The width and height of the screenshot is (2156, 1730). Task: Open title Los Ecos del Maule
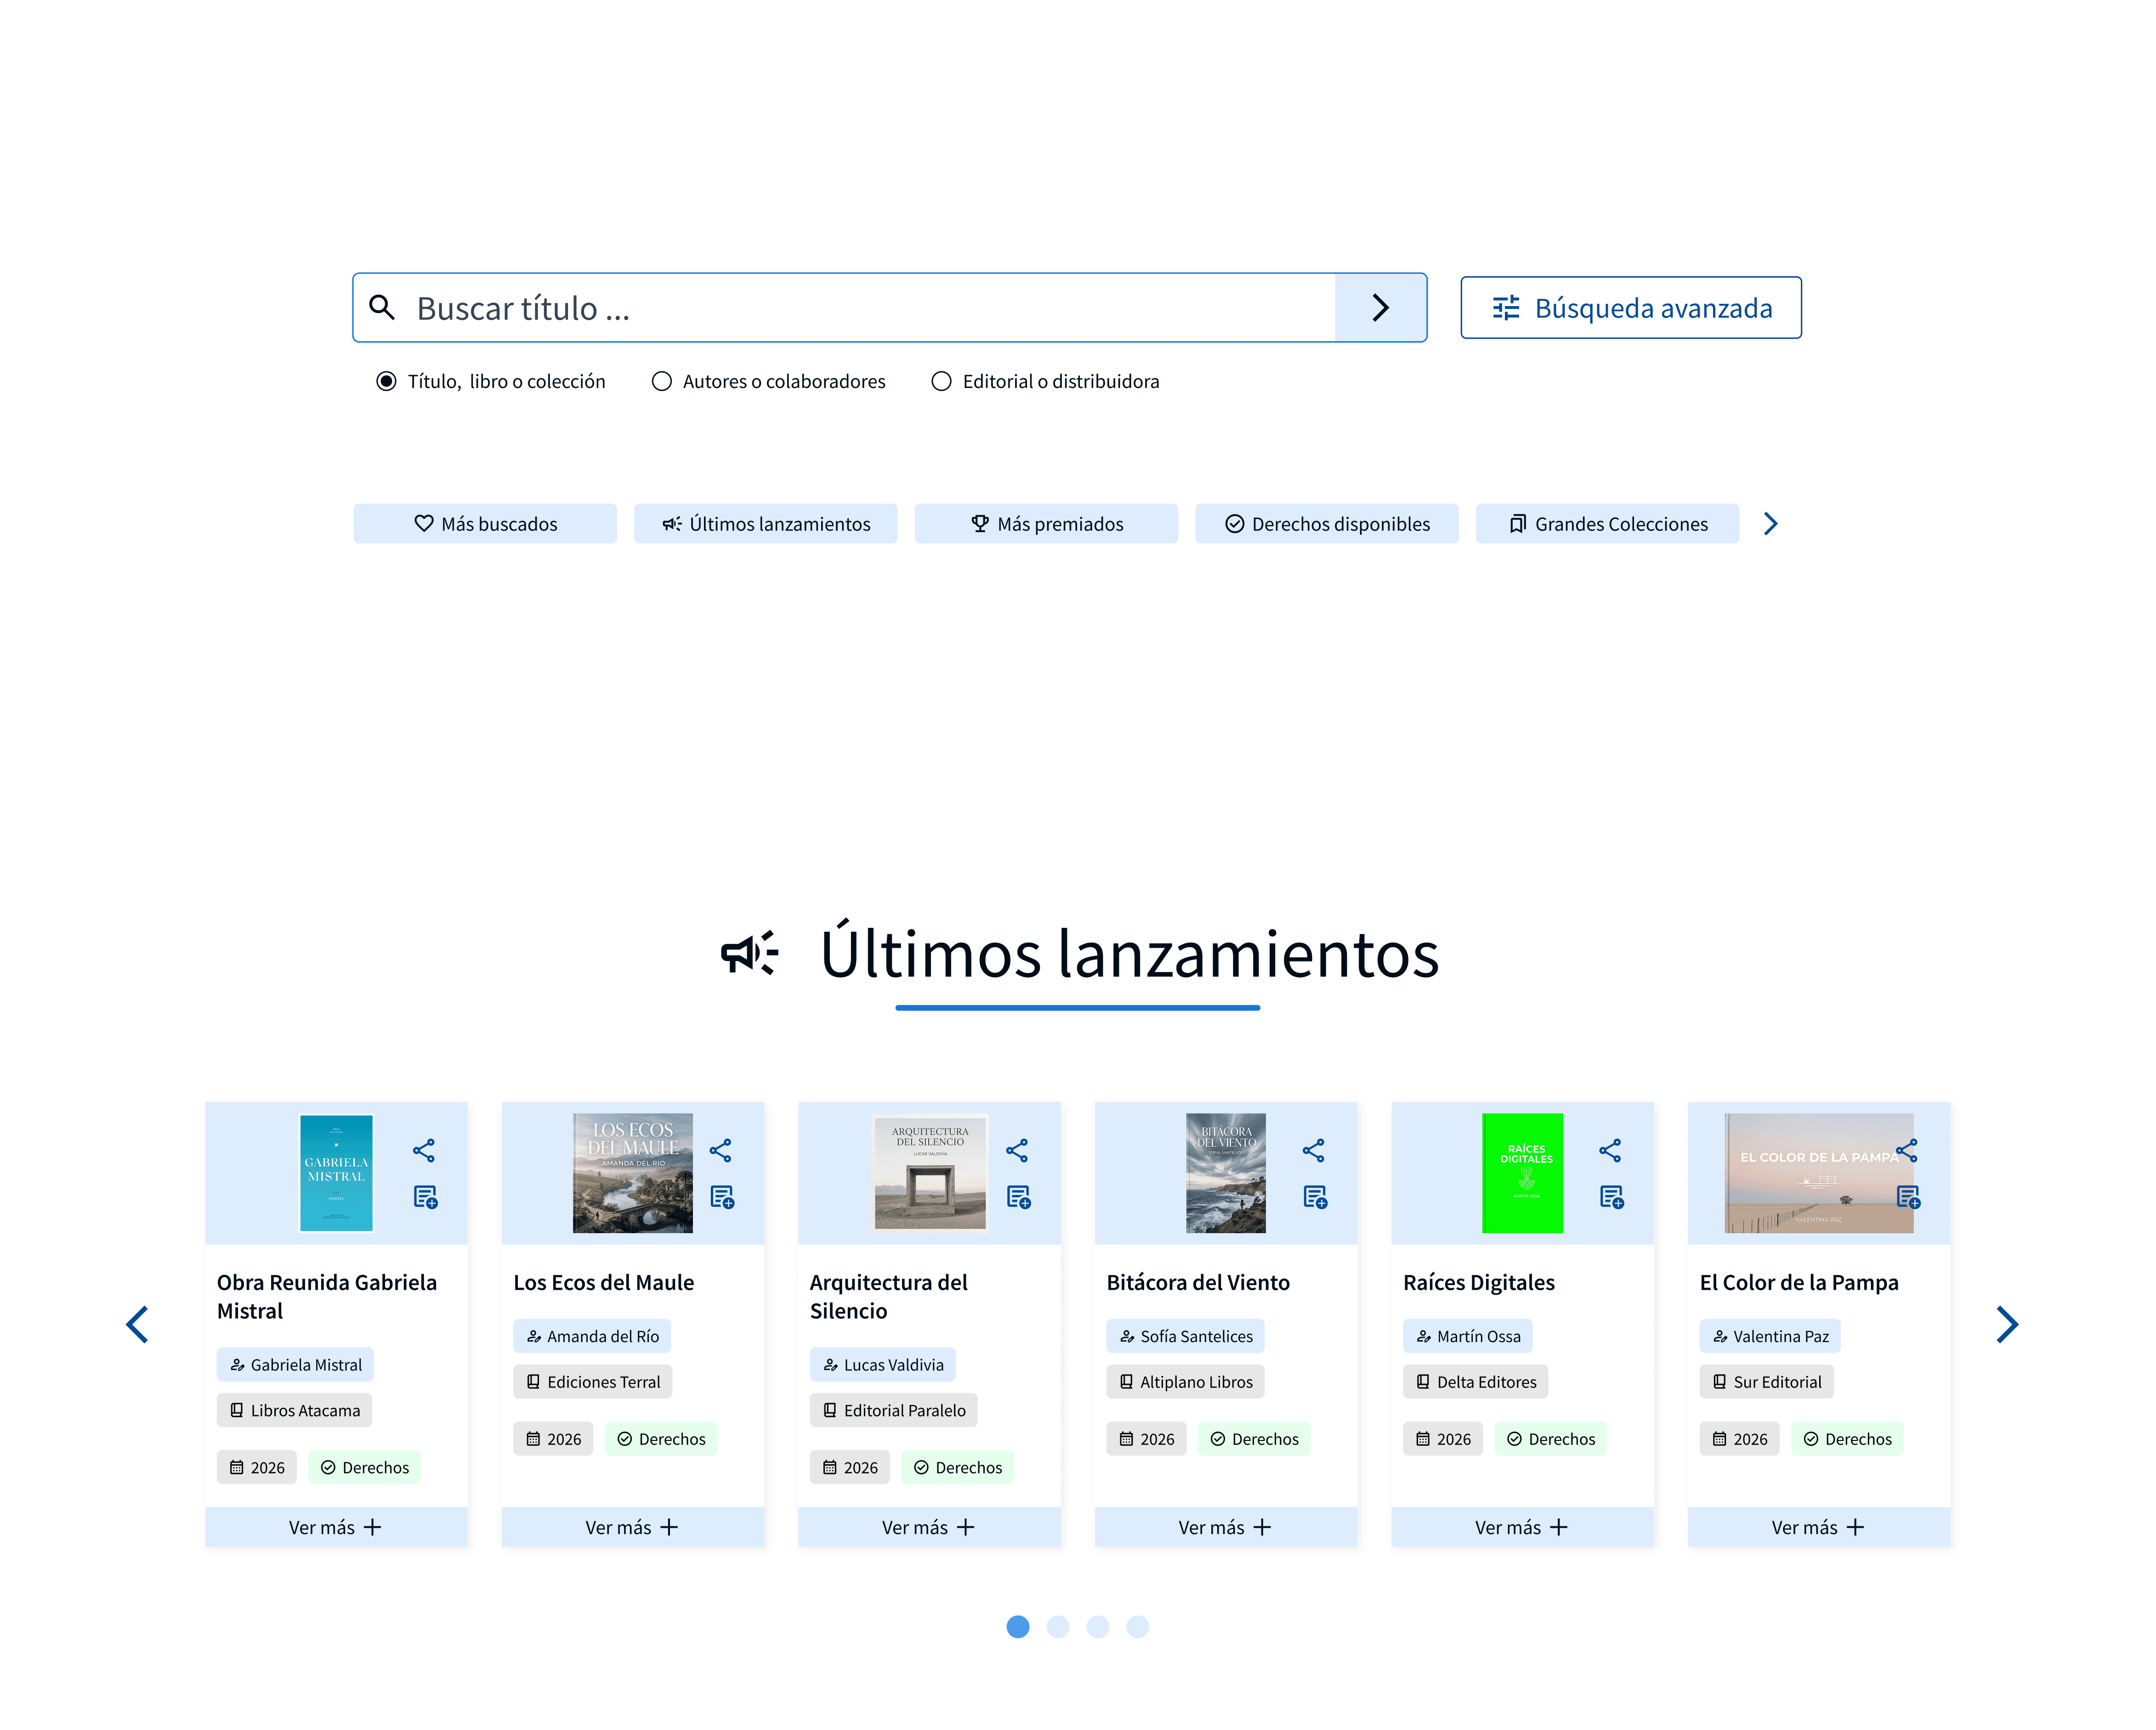[603, 1281]
